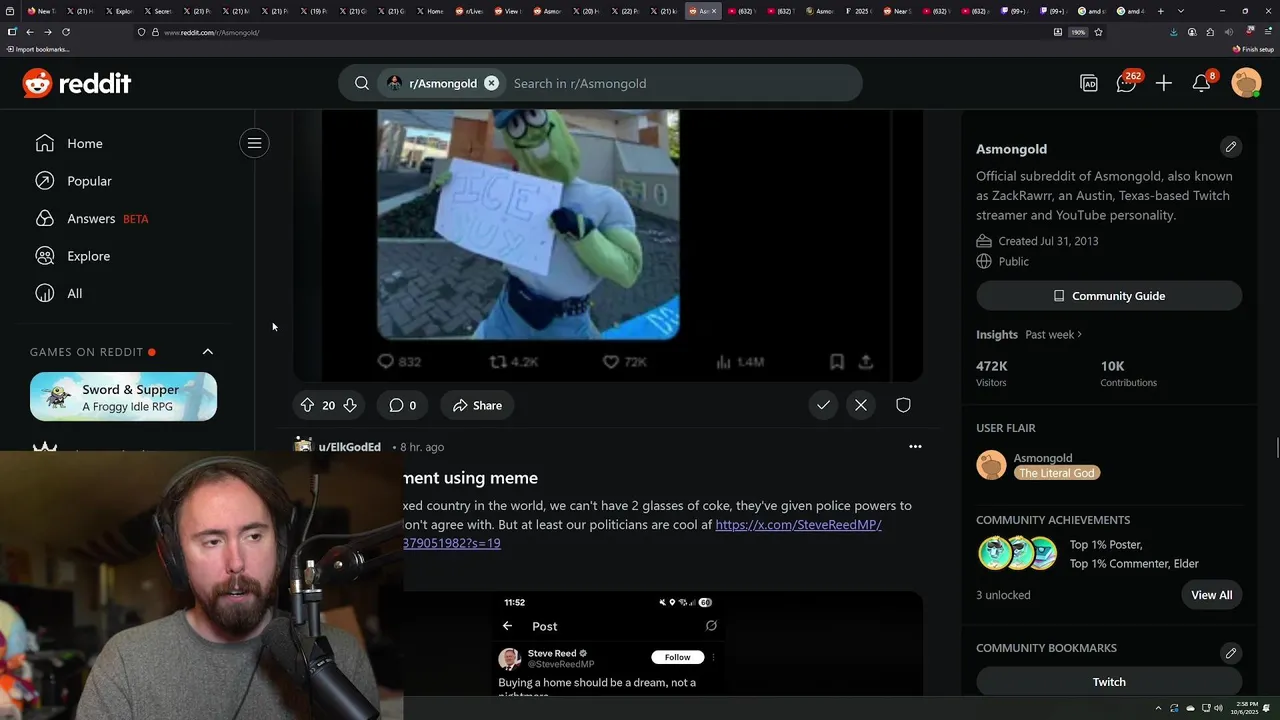Image resolution: width=1280 pixels, height=720 pixels.
Task: Open chat with 262 unread messages
Action: pyautogui.click(x=1127, y=83)
